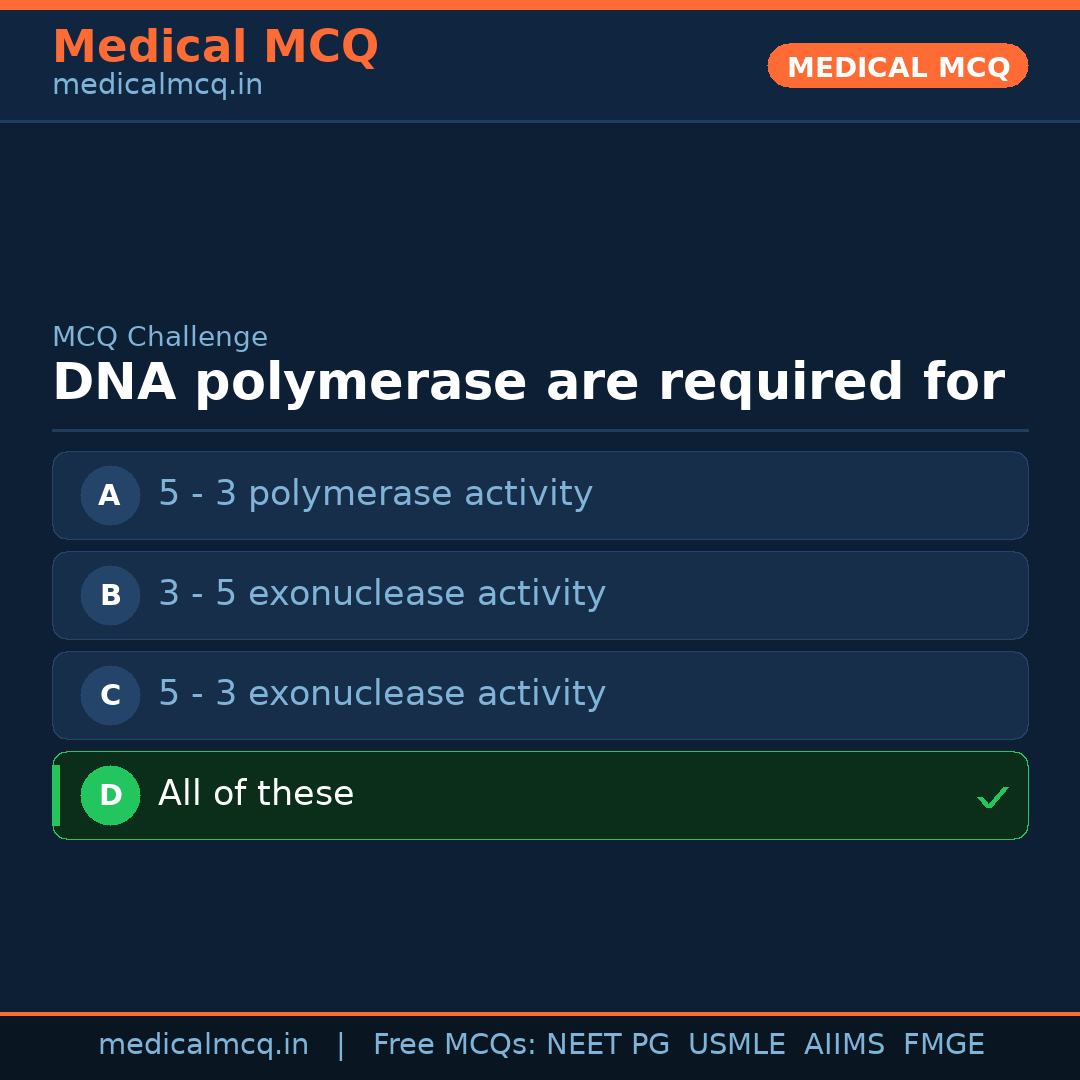The height and width of the screenshot is (1080, 1080).
Task: Click the Medical MCQ header title
Action: [215, 47]
